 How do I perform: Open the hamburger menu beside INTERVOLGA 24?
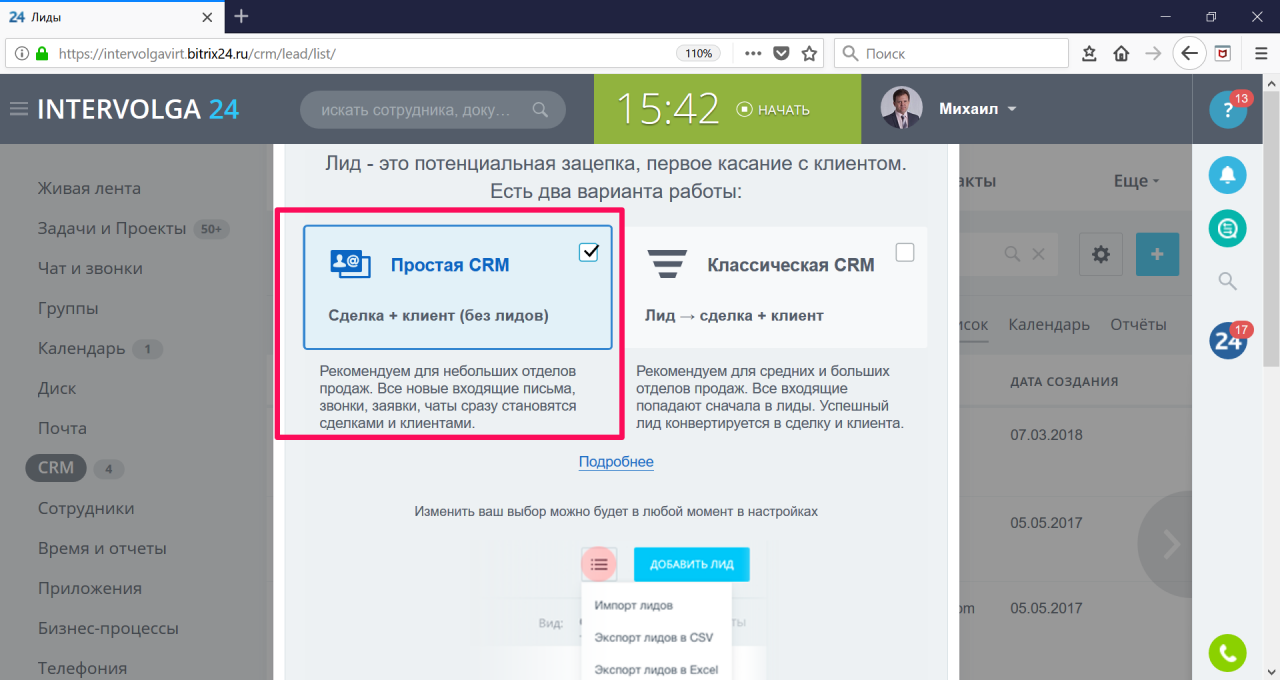(x=18, y=109)
